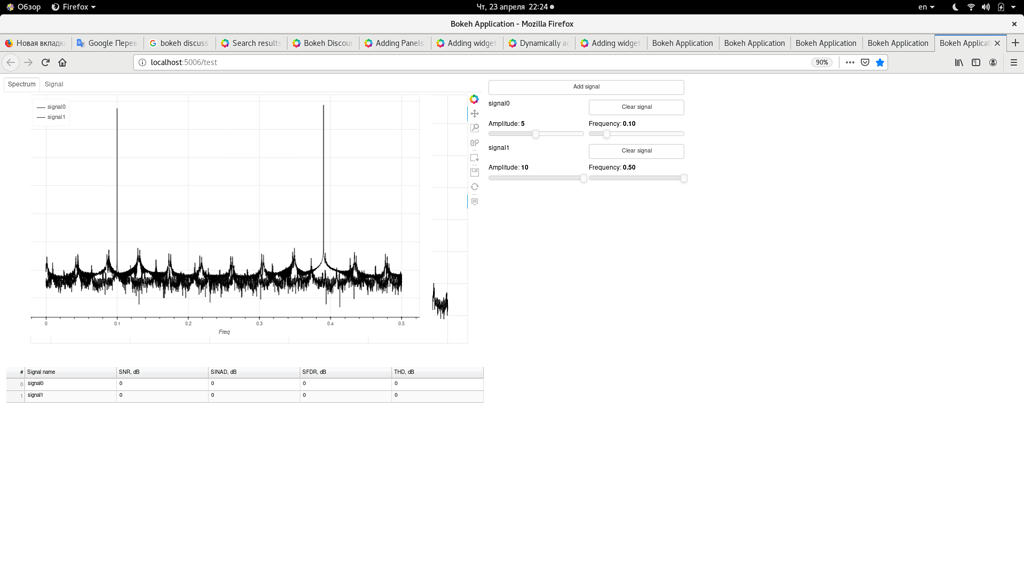Switch to the Signal tab
The height and width of the screenshot is (576, 1024).
click(x=53, y=84)
